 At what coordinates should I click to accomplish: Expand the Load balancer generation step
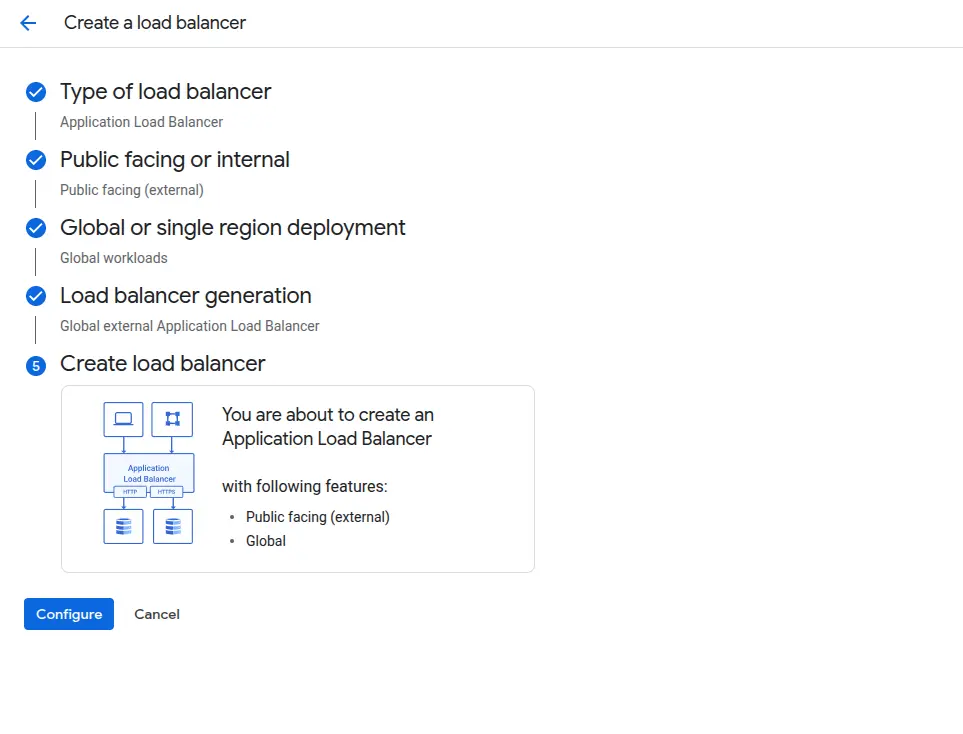coord(186,295)
